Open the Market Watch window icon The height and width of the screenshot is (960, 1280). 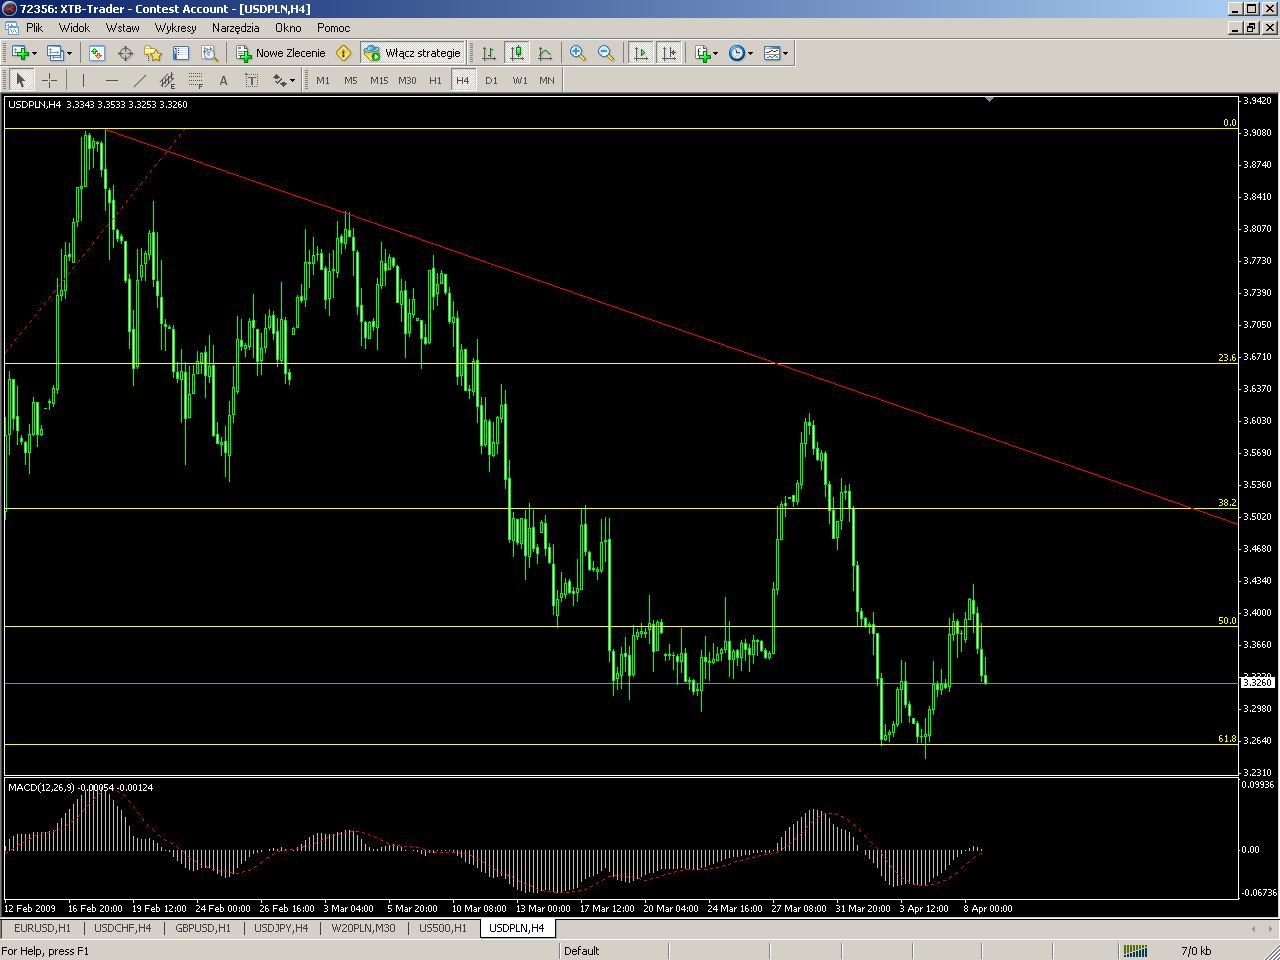pyautogui.click(x=97, y=53)
